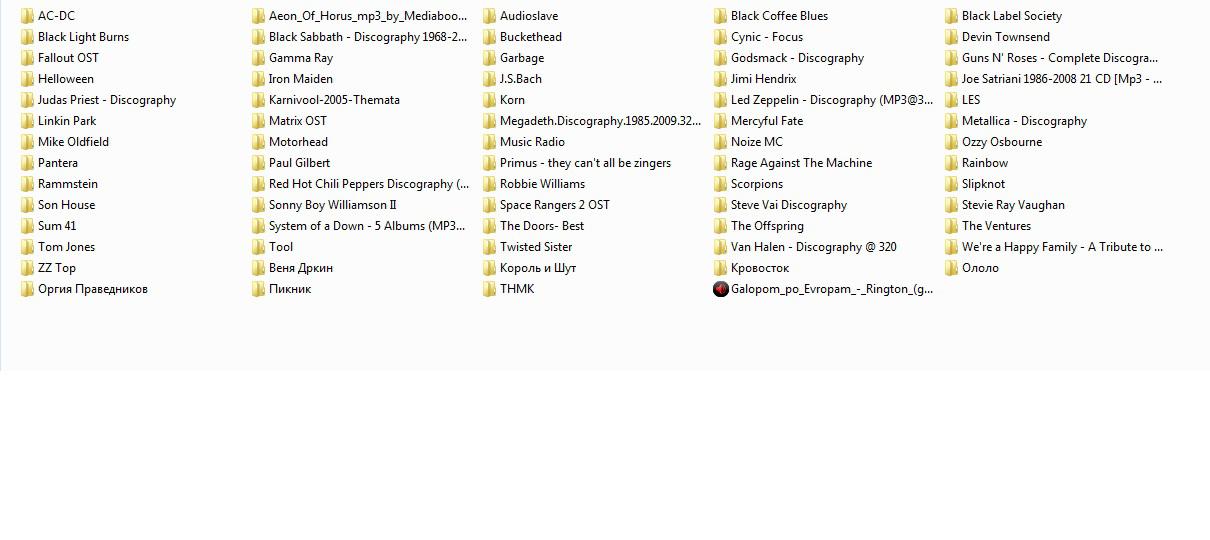Image resolution: width=1210 pixels, height=540 pixels.
Task: Click the Audioslave folder icon
Action: (489, 16)
